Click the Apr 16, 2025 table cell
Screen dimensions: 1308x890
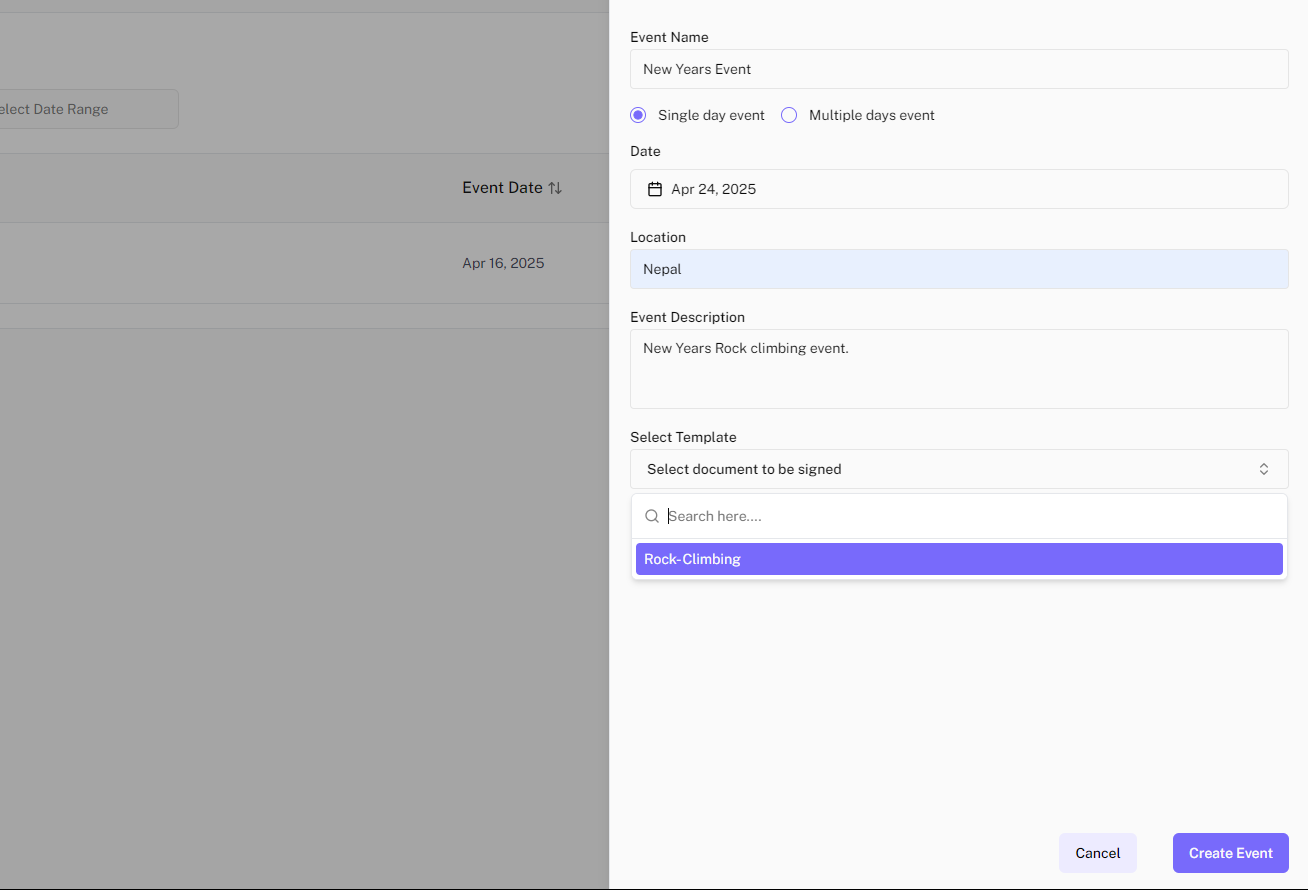(503, 263)
